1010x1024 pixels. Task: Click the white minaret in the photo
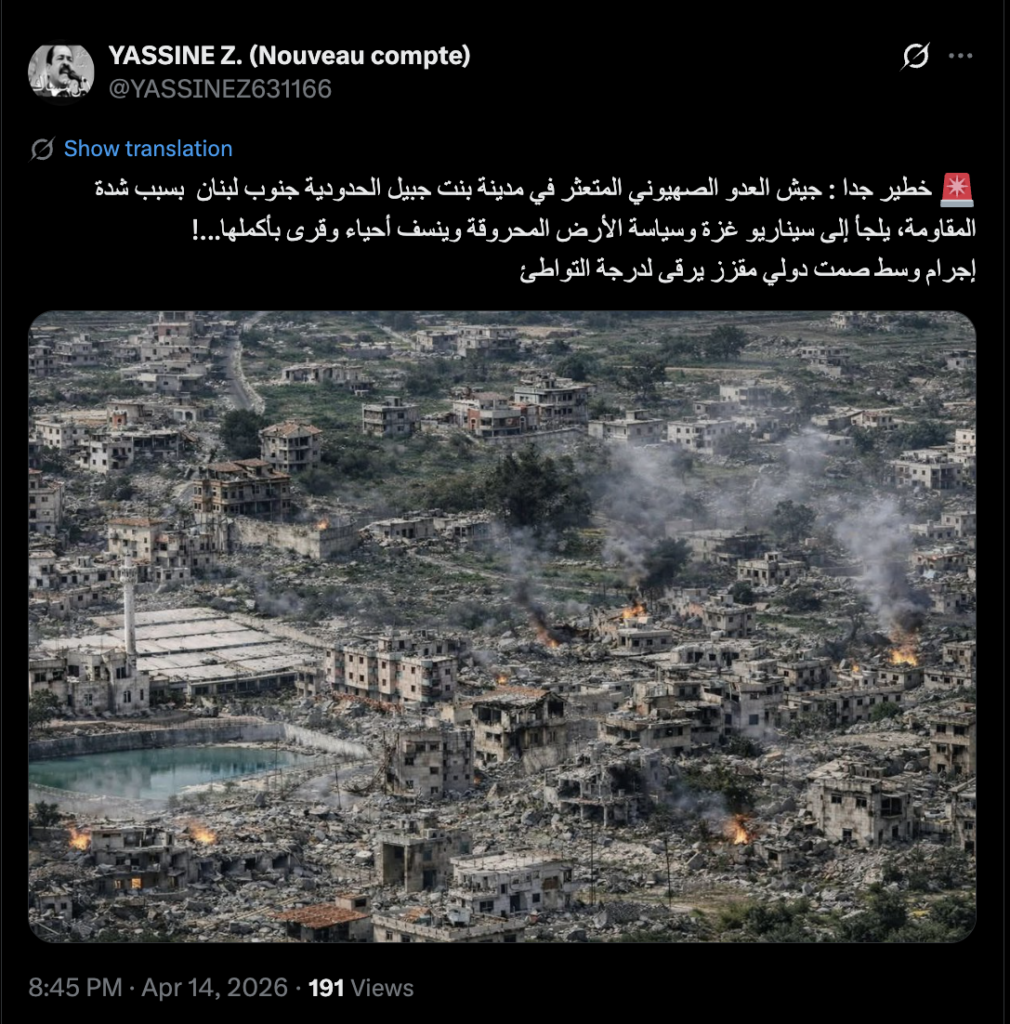(x=129, y=604)
